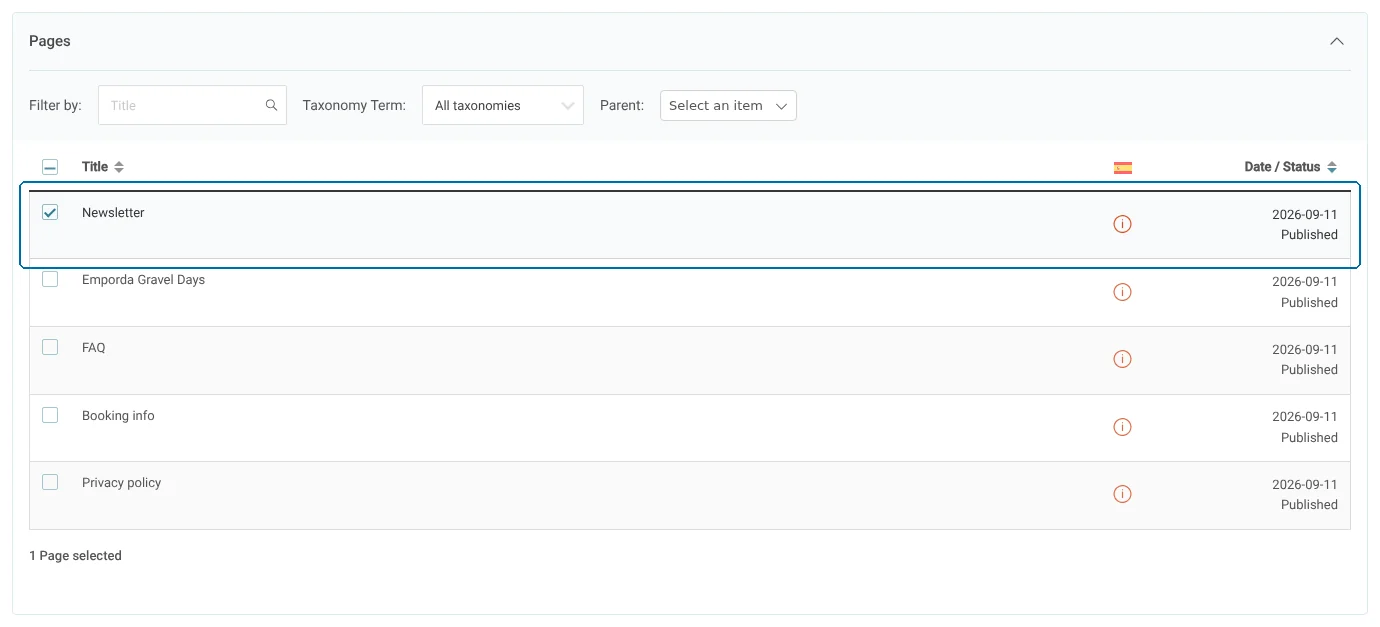Check the Privacy policy checkbox

click(50, 482)
